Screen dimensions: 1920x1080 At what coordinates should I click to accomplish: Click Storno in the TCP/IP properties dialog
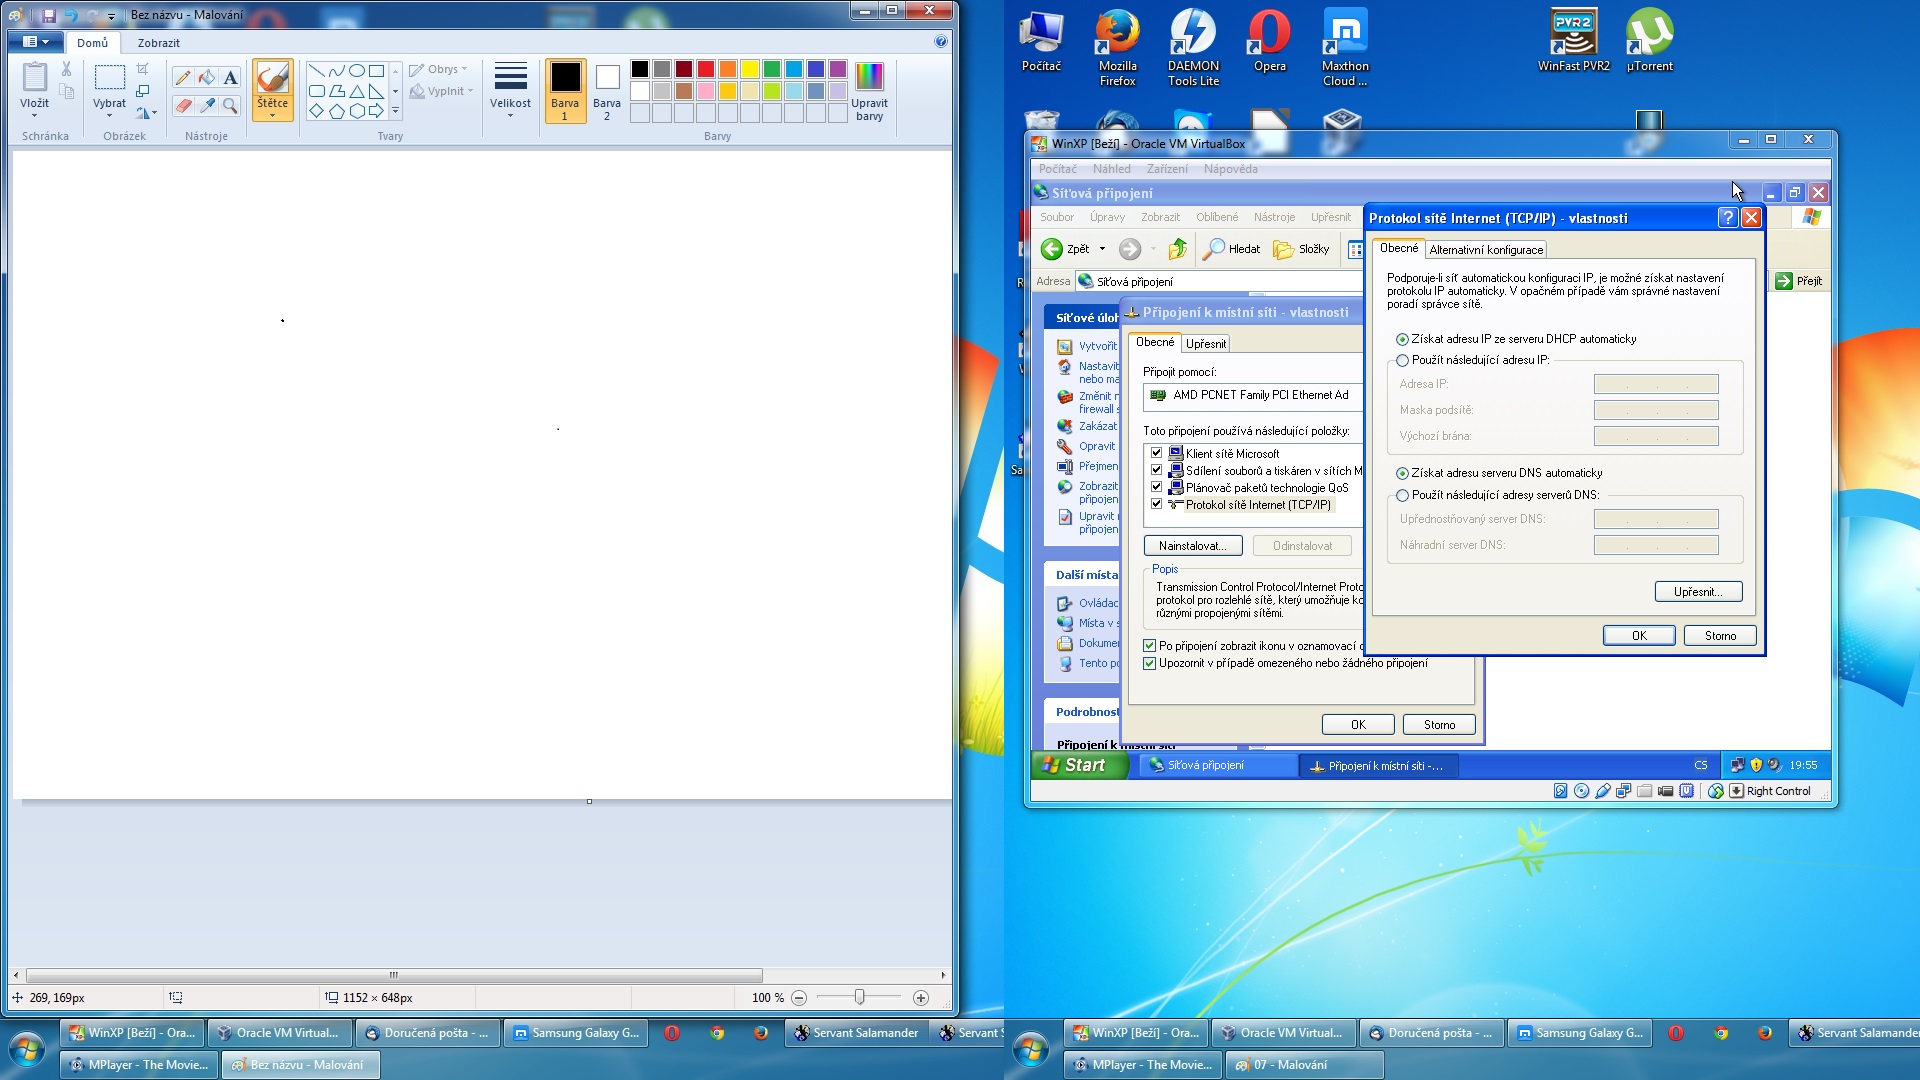pyautogui.click(x=1720, y=636)
